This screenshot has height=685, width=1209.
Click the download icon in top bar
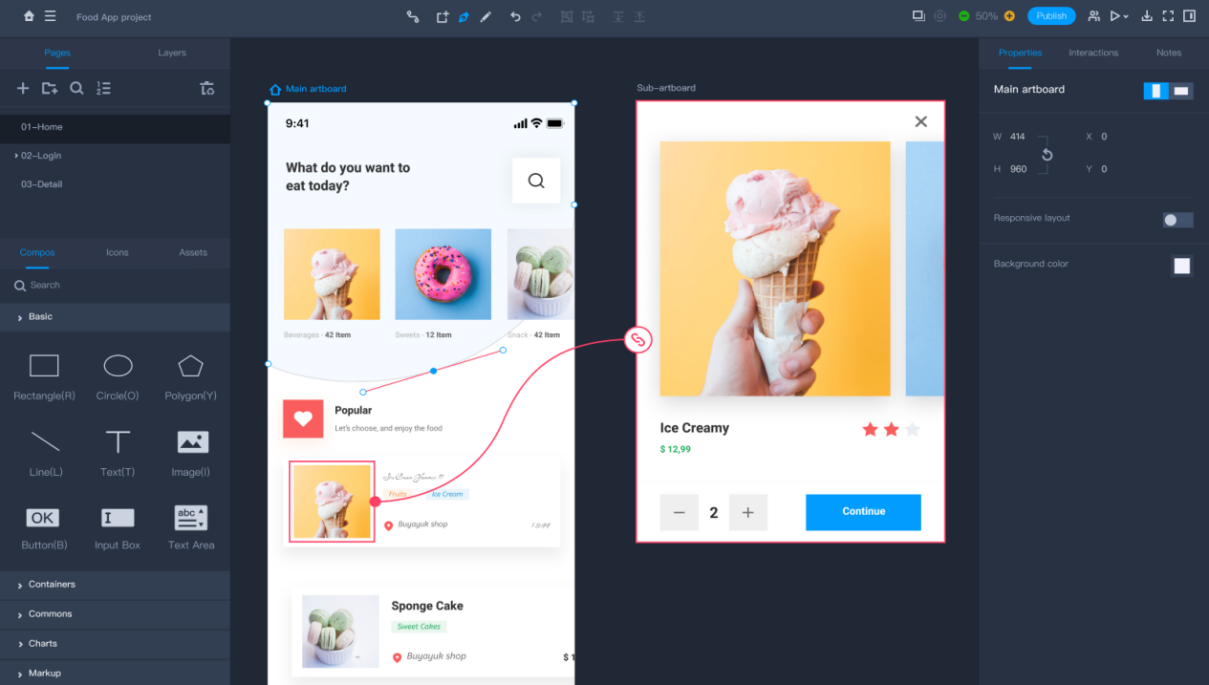[1147, 16]
